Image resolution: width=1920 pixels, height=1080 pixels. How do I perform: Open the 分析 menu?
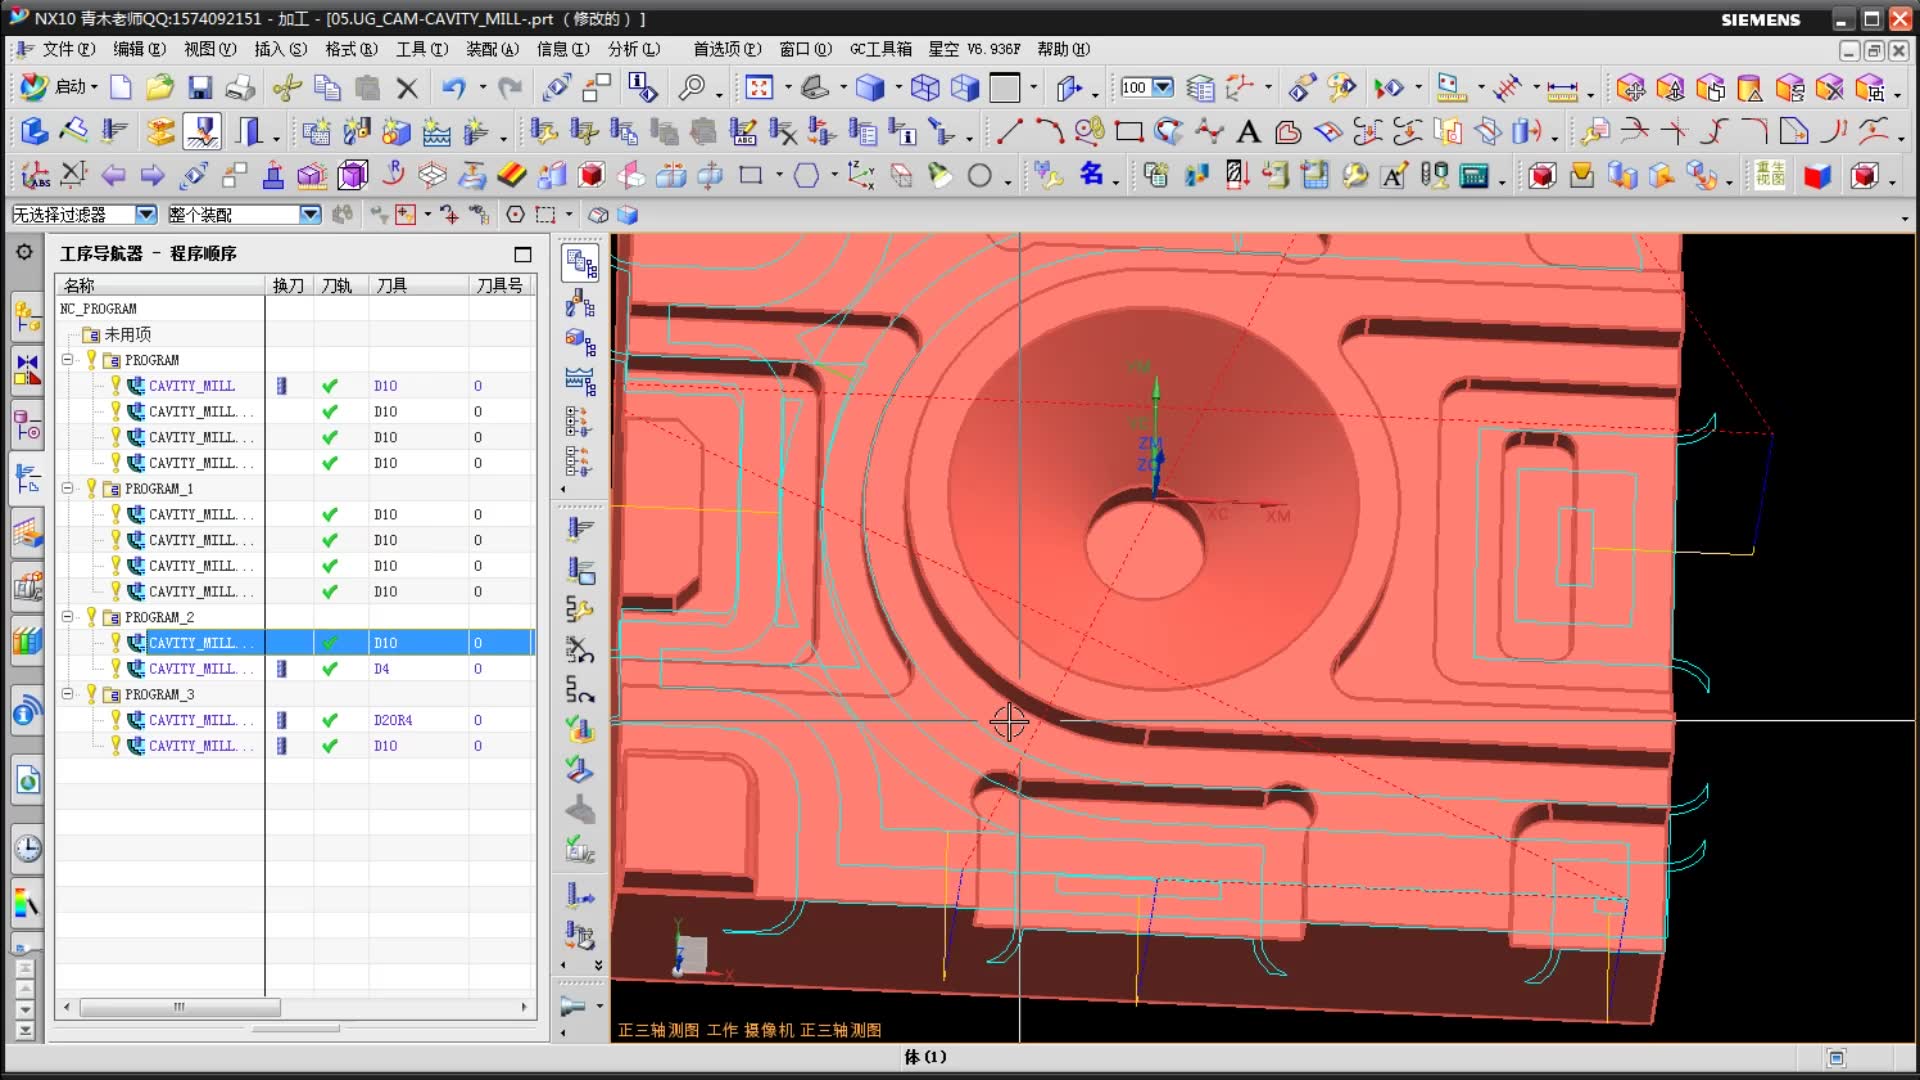pyautogui.click(x=633, y=49)
